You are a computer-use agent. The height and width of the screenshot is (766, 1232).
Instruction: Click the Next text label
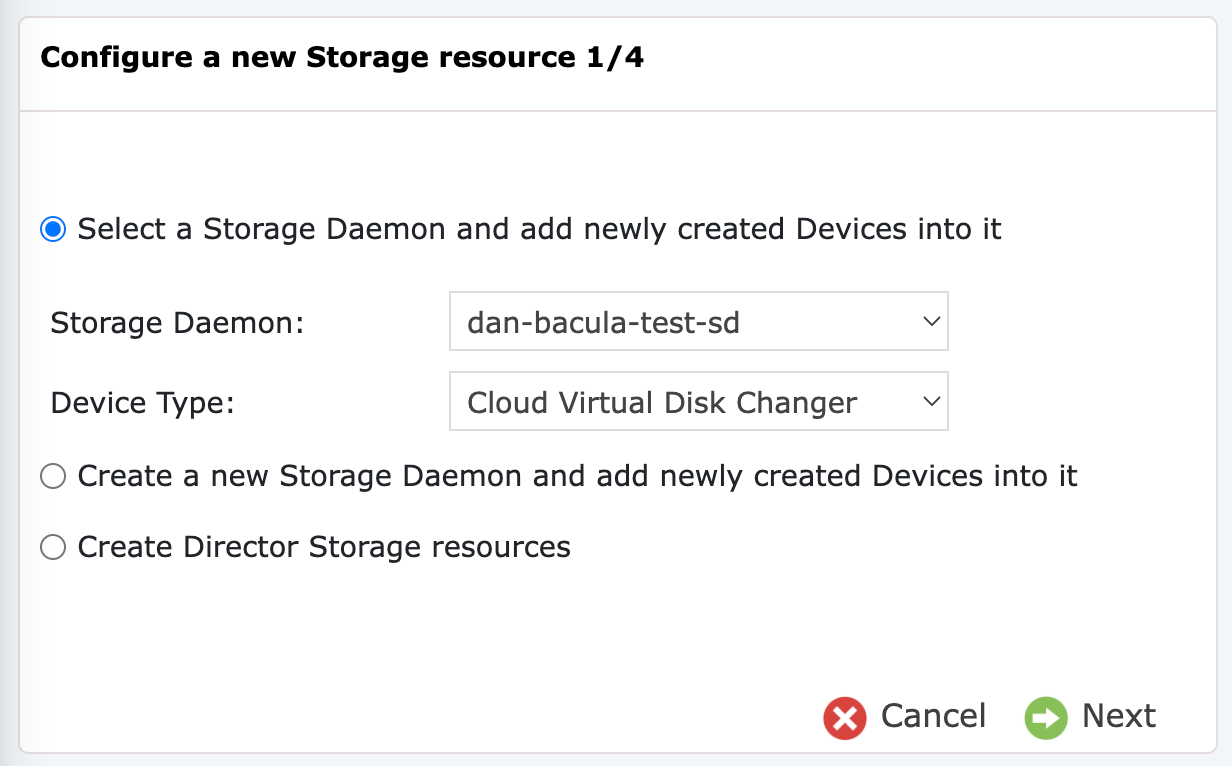pos(1119,716)
